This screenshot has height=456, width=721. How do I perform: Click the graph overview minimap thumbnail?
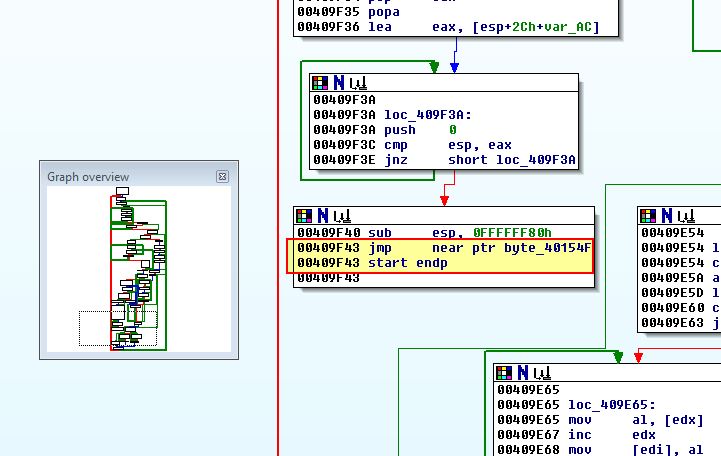pyautogui.click(x=138, y=268)
